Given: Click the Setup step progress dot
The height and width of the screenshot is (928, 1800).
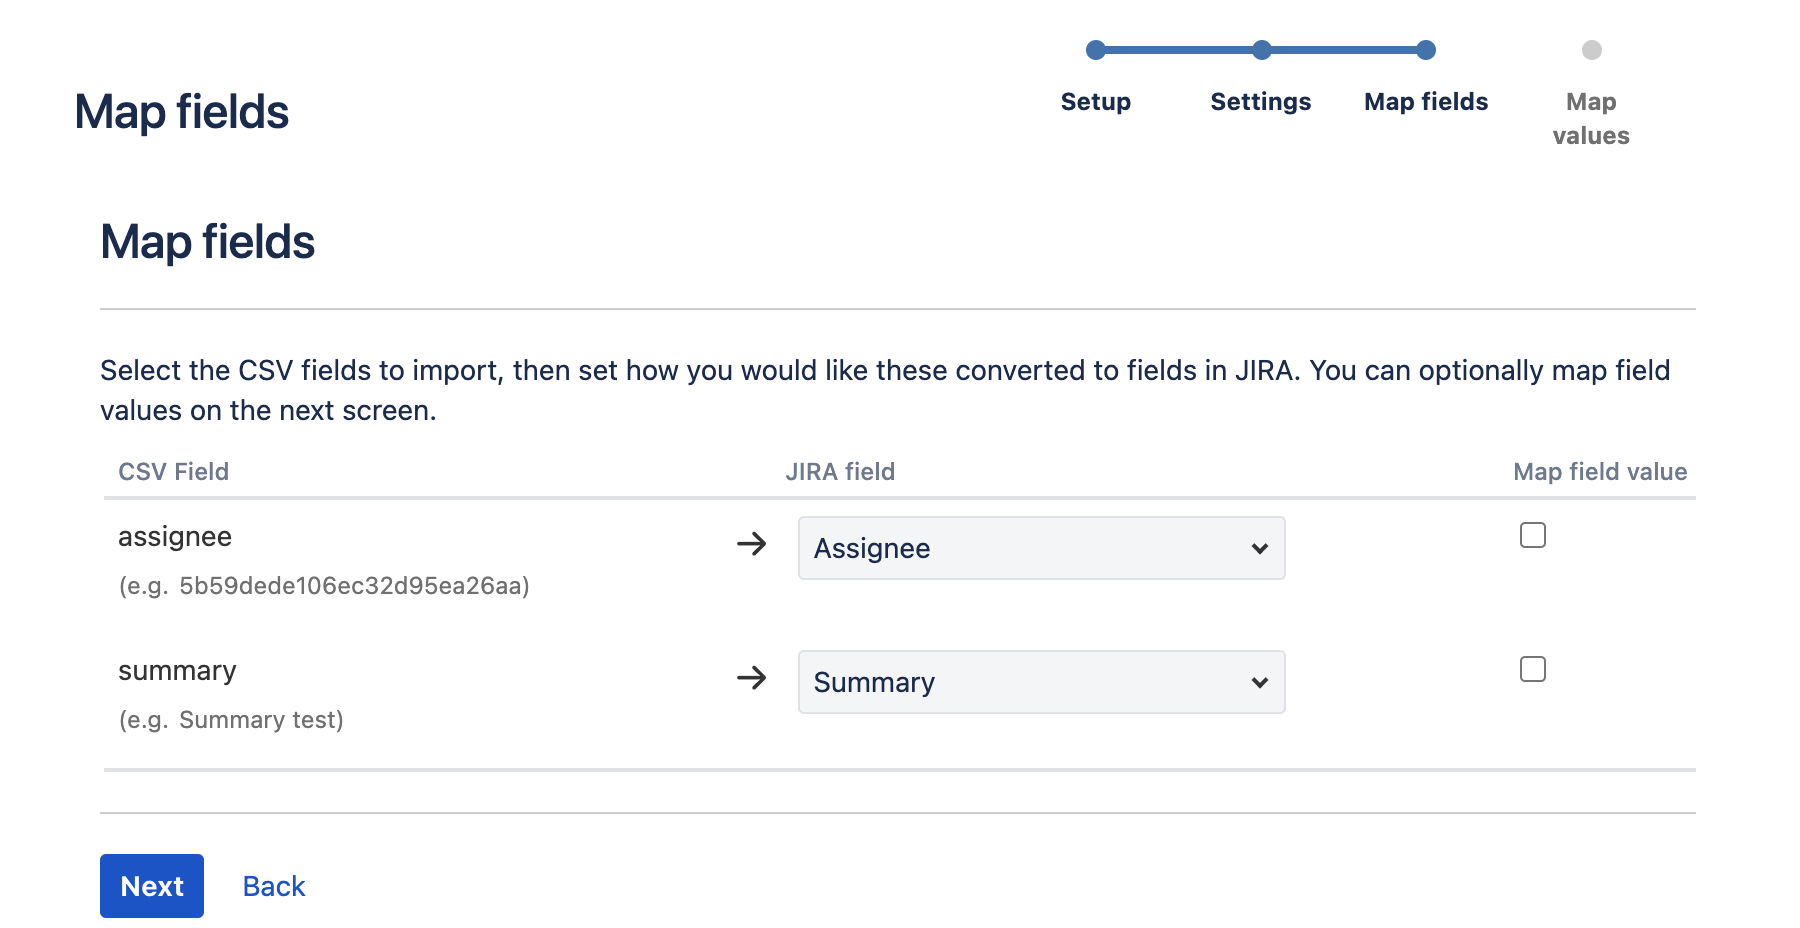Looking at the screenshot, I should click(x=1096, y=50).
